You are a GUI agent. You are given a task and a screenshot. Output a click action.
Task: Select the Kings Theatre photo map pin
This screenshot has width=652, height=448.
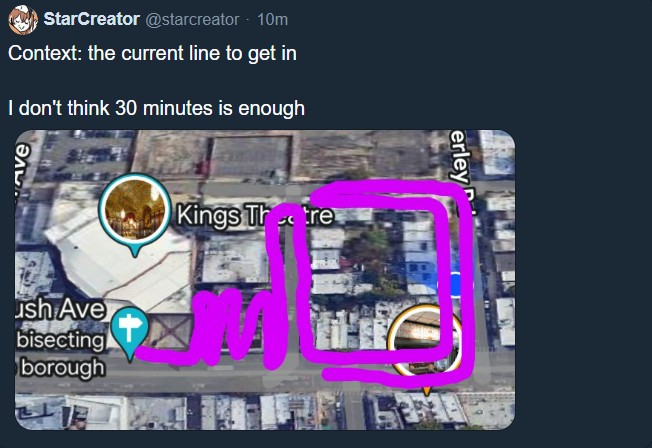click(x=135, y=214)
